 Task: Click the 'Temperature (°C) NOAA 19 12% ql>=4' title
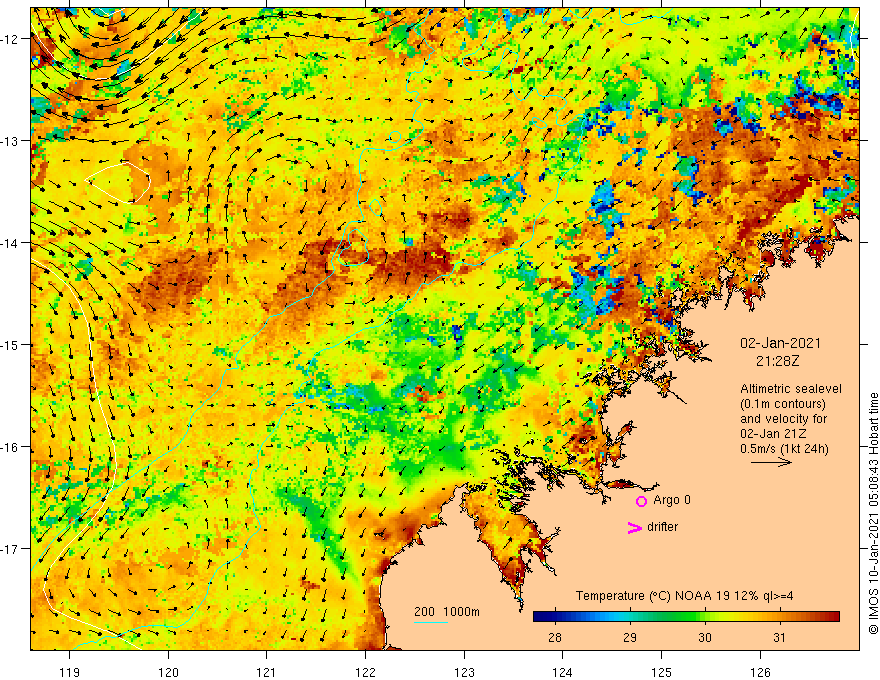pos(684,596)
